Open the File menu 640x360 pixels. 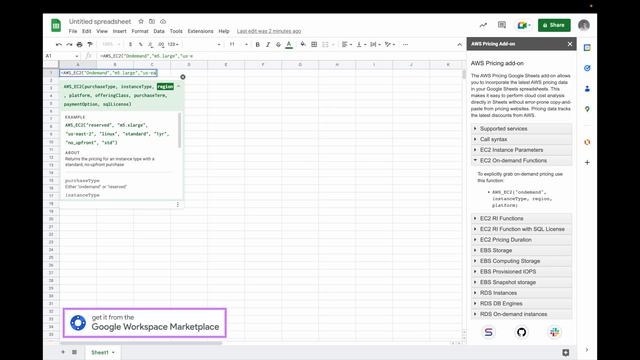[x=73, y=31]
